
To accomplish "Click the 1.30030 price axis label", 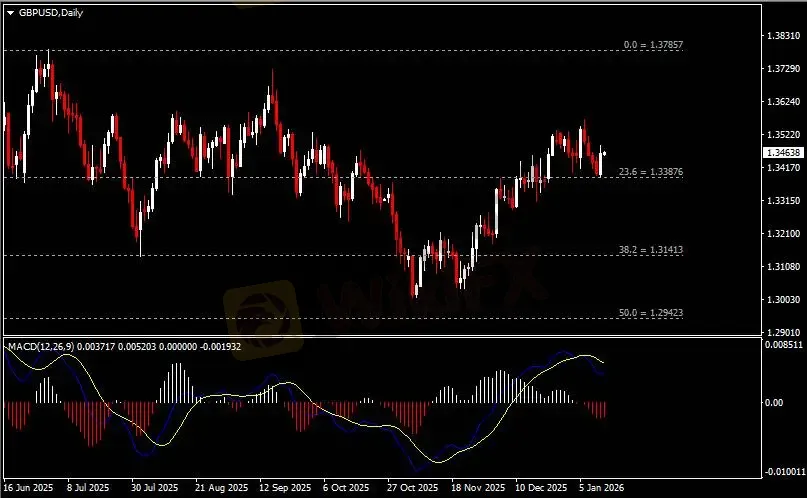I will click(x=780, y=300).
